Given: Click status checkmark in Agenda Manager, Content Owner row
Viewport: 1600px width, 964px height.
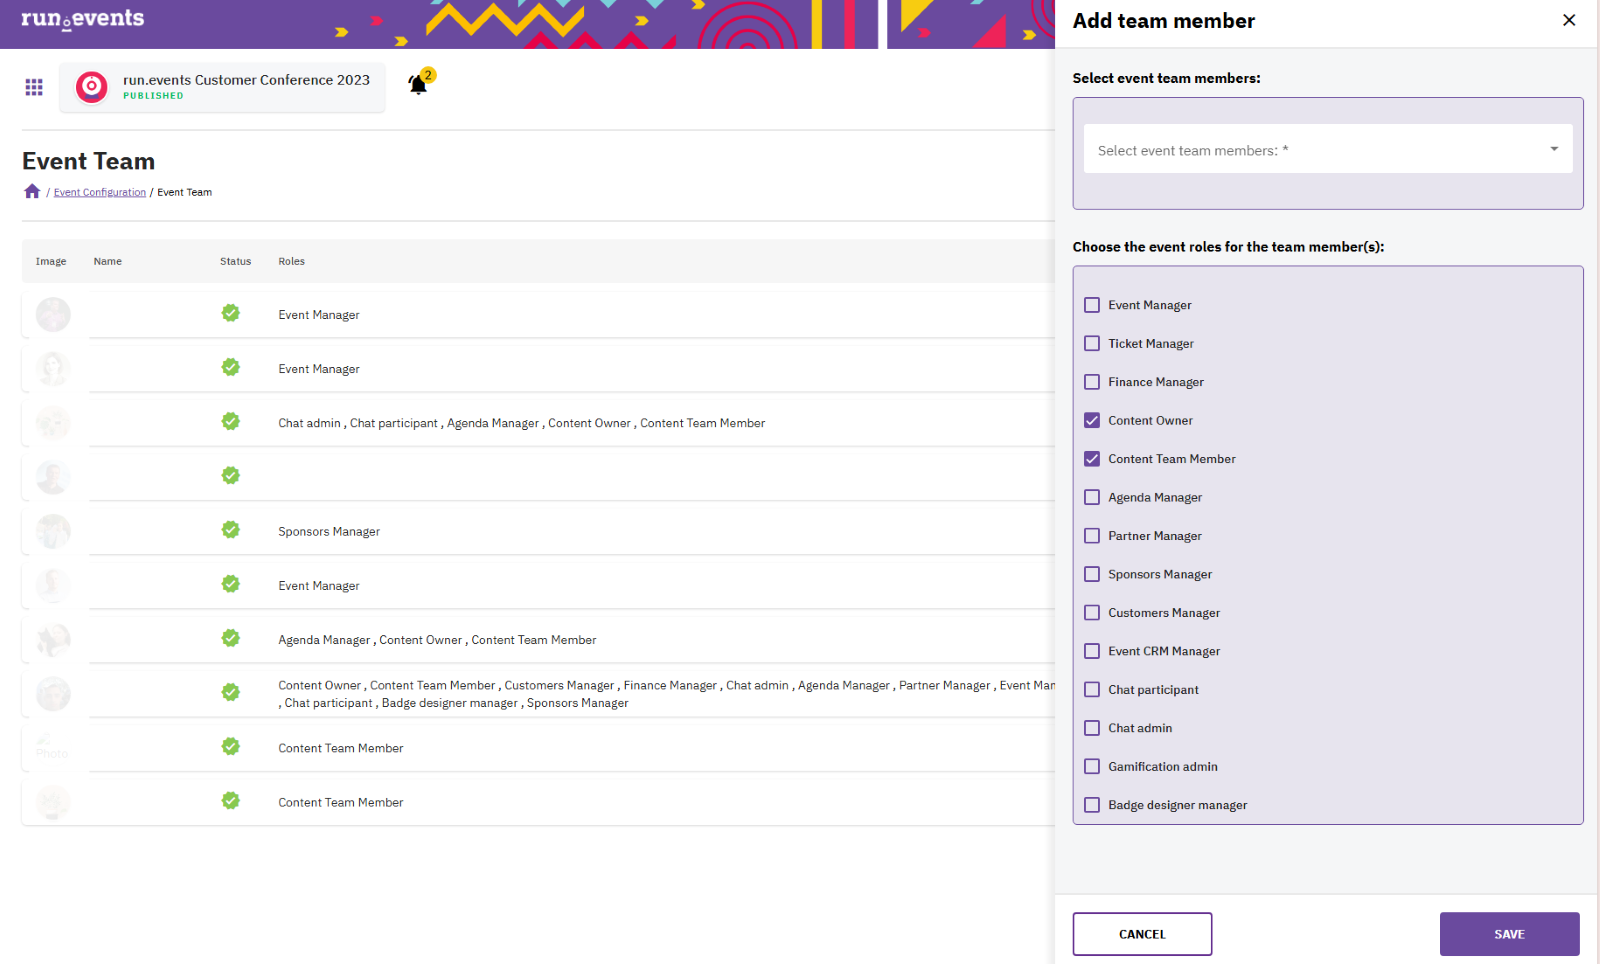Looking at the screenshot, I should pos(231,638).
